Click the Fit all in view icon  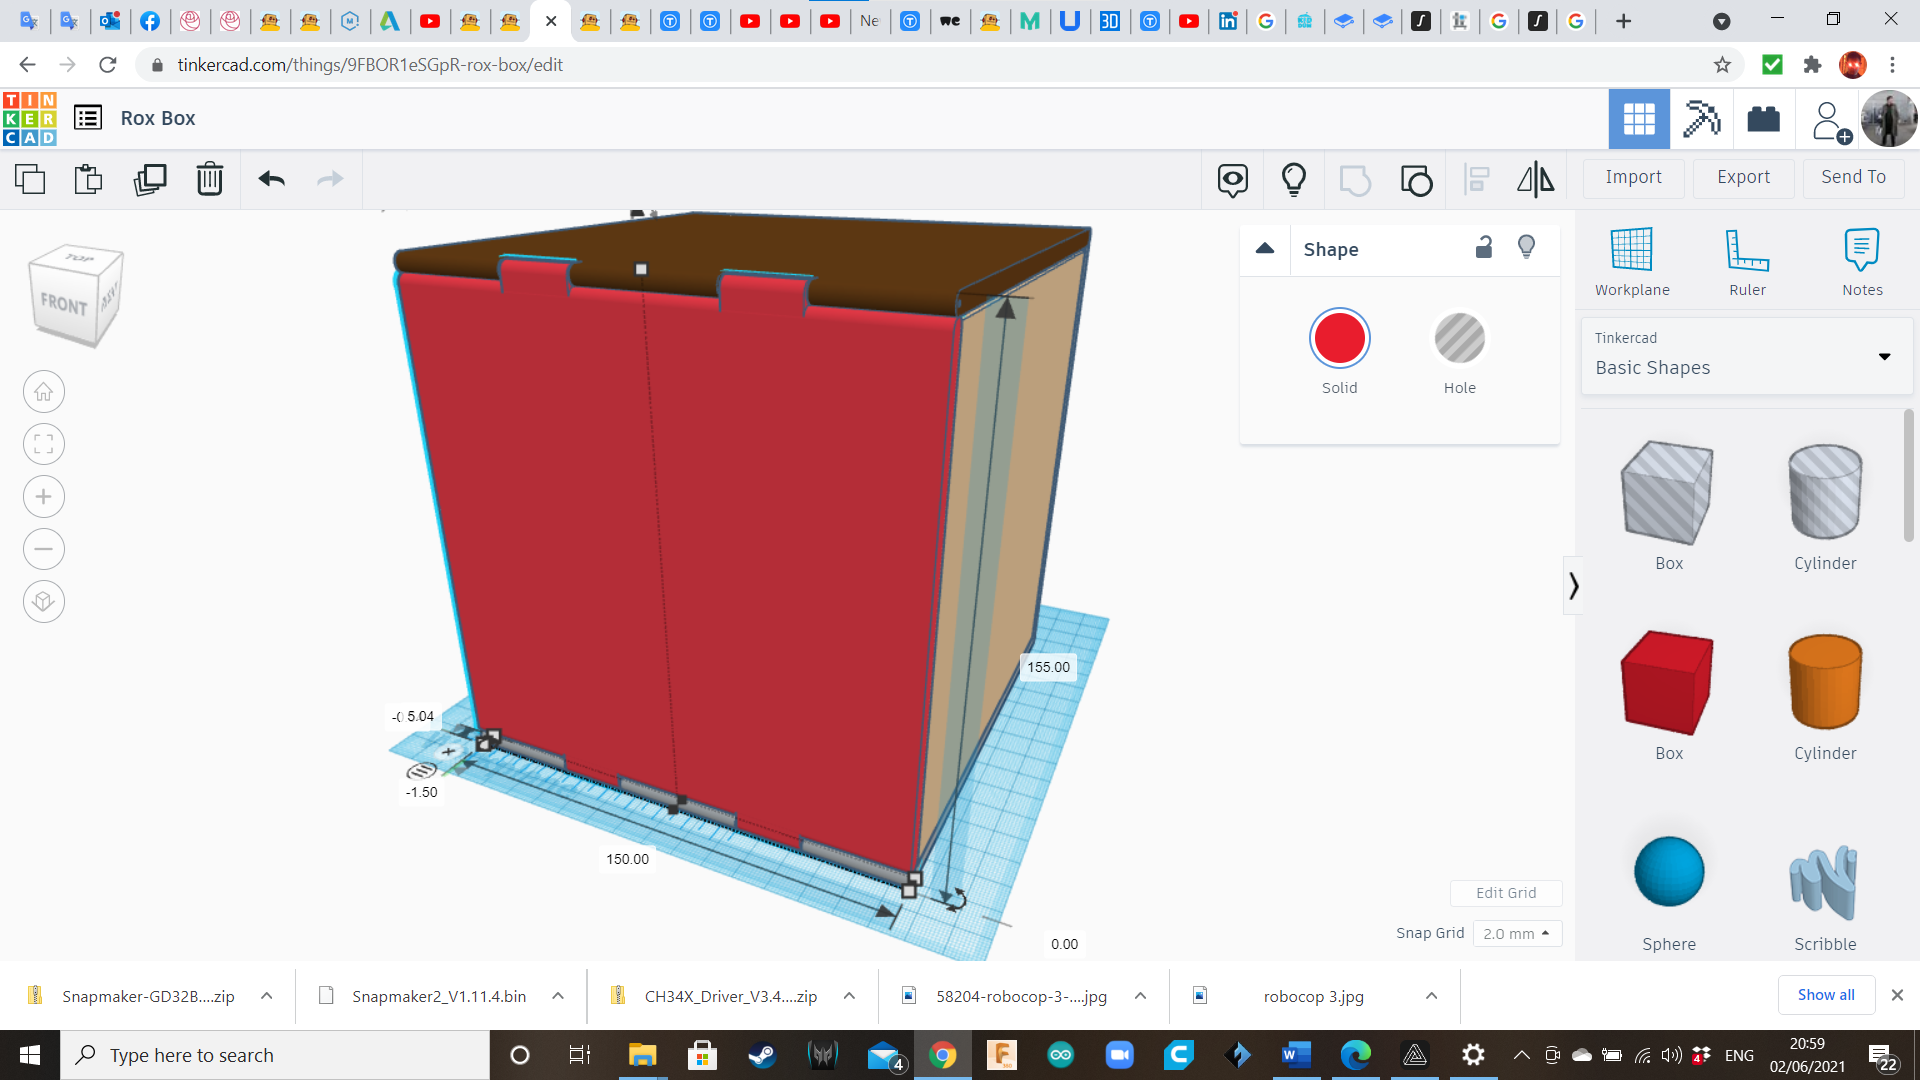pyautogui.click(x=44, y=444)
